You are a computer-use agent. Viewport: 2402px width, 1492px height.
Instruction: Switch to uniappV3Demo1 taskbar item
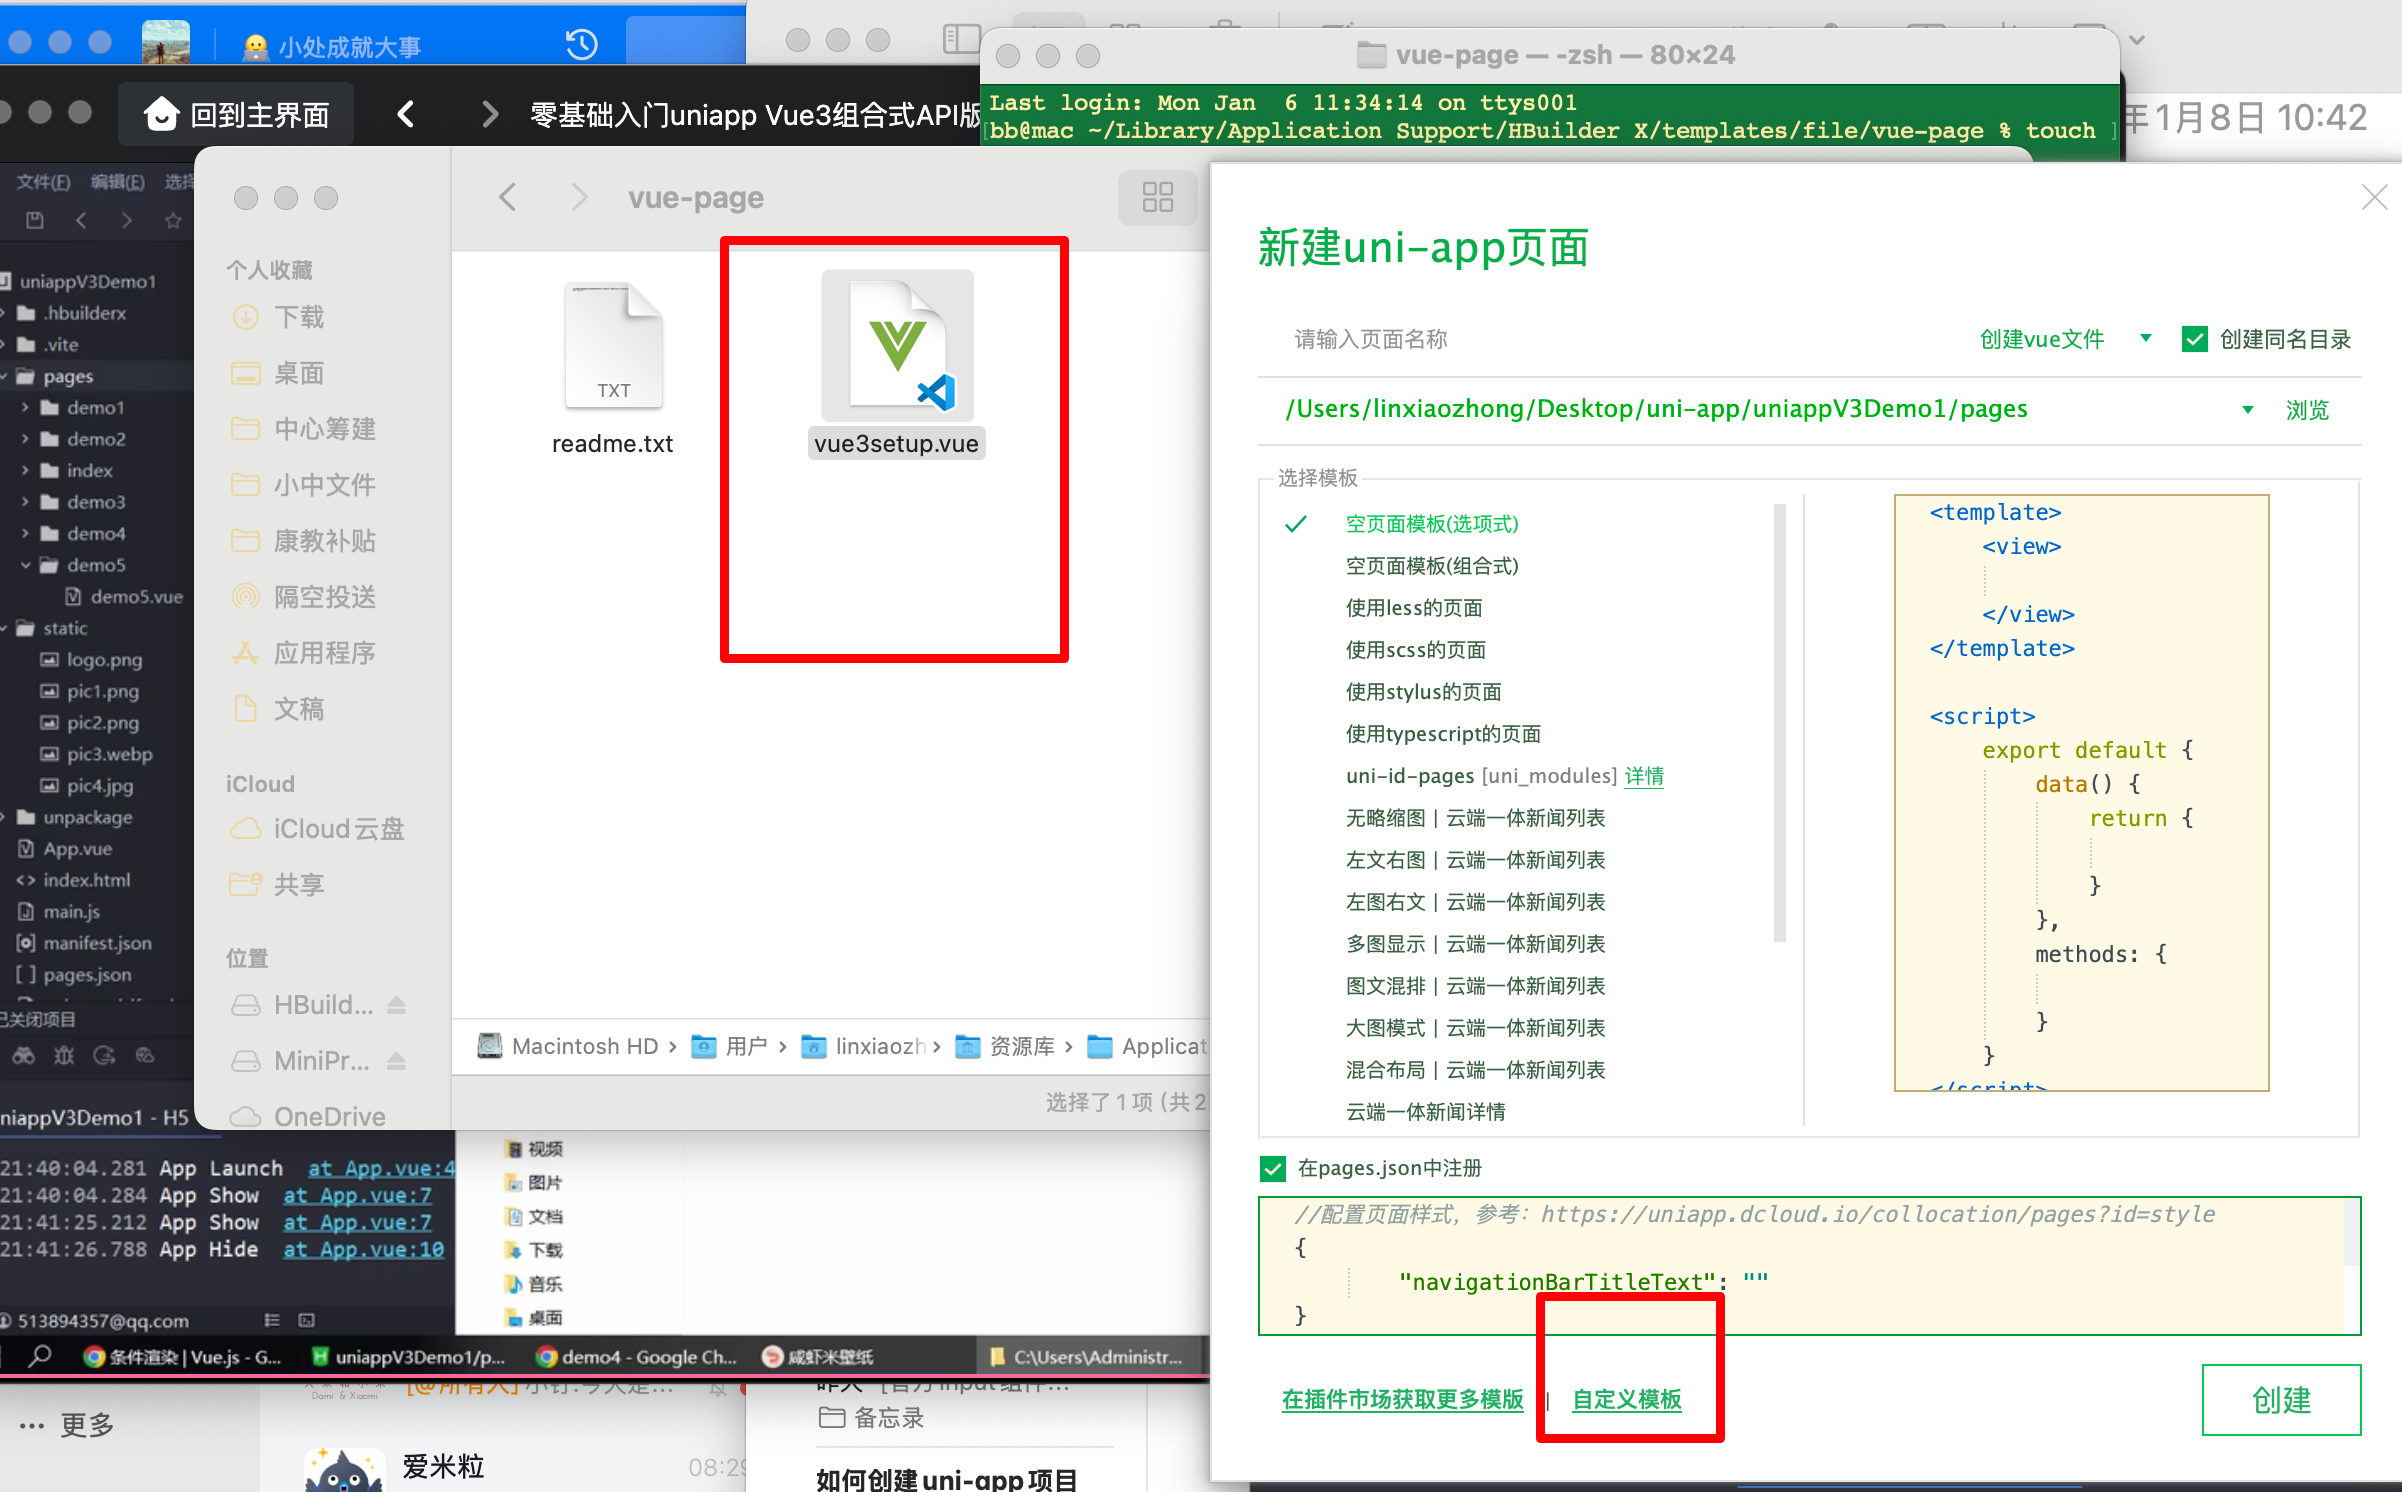[x=408, y=1356]
